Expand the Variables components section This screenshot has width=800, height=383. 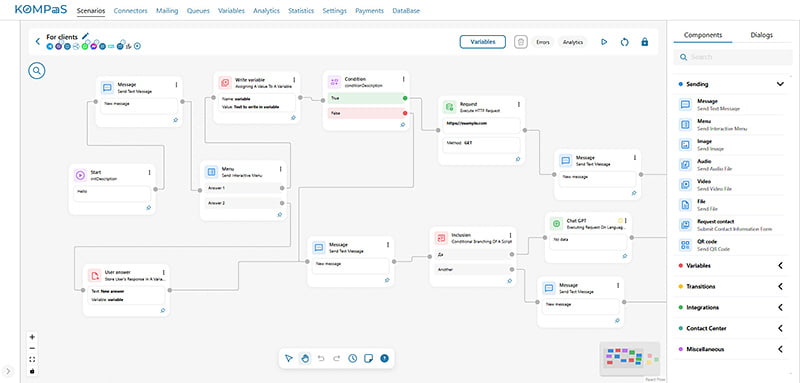click(780, 266)
